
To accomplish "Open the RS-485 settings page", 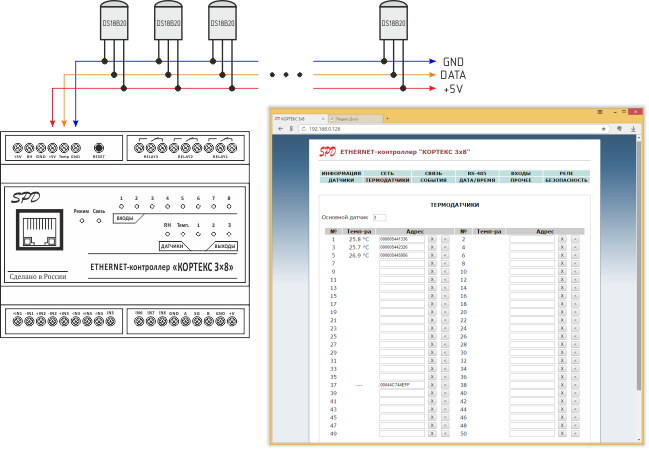I will pyautogui.click(x=477, y=173).
